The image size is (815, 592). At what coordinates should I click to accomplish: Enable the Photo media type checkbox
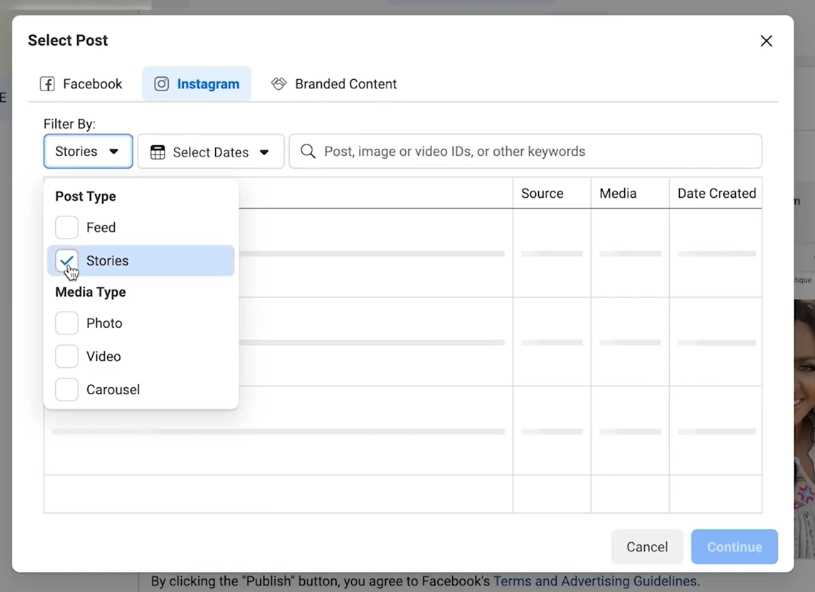(67, 324)
